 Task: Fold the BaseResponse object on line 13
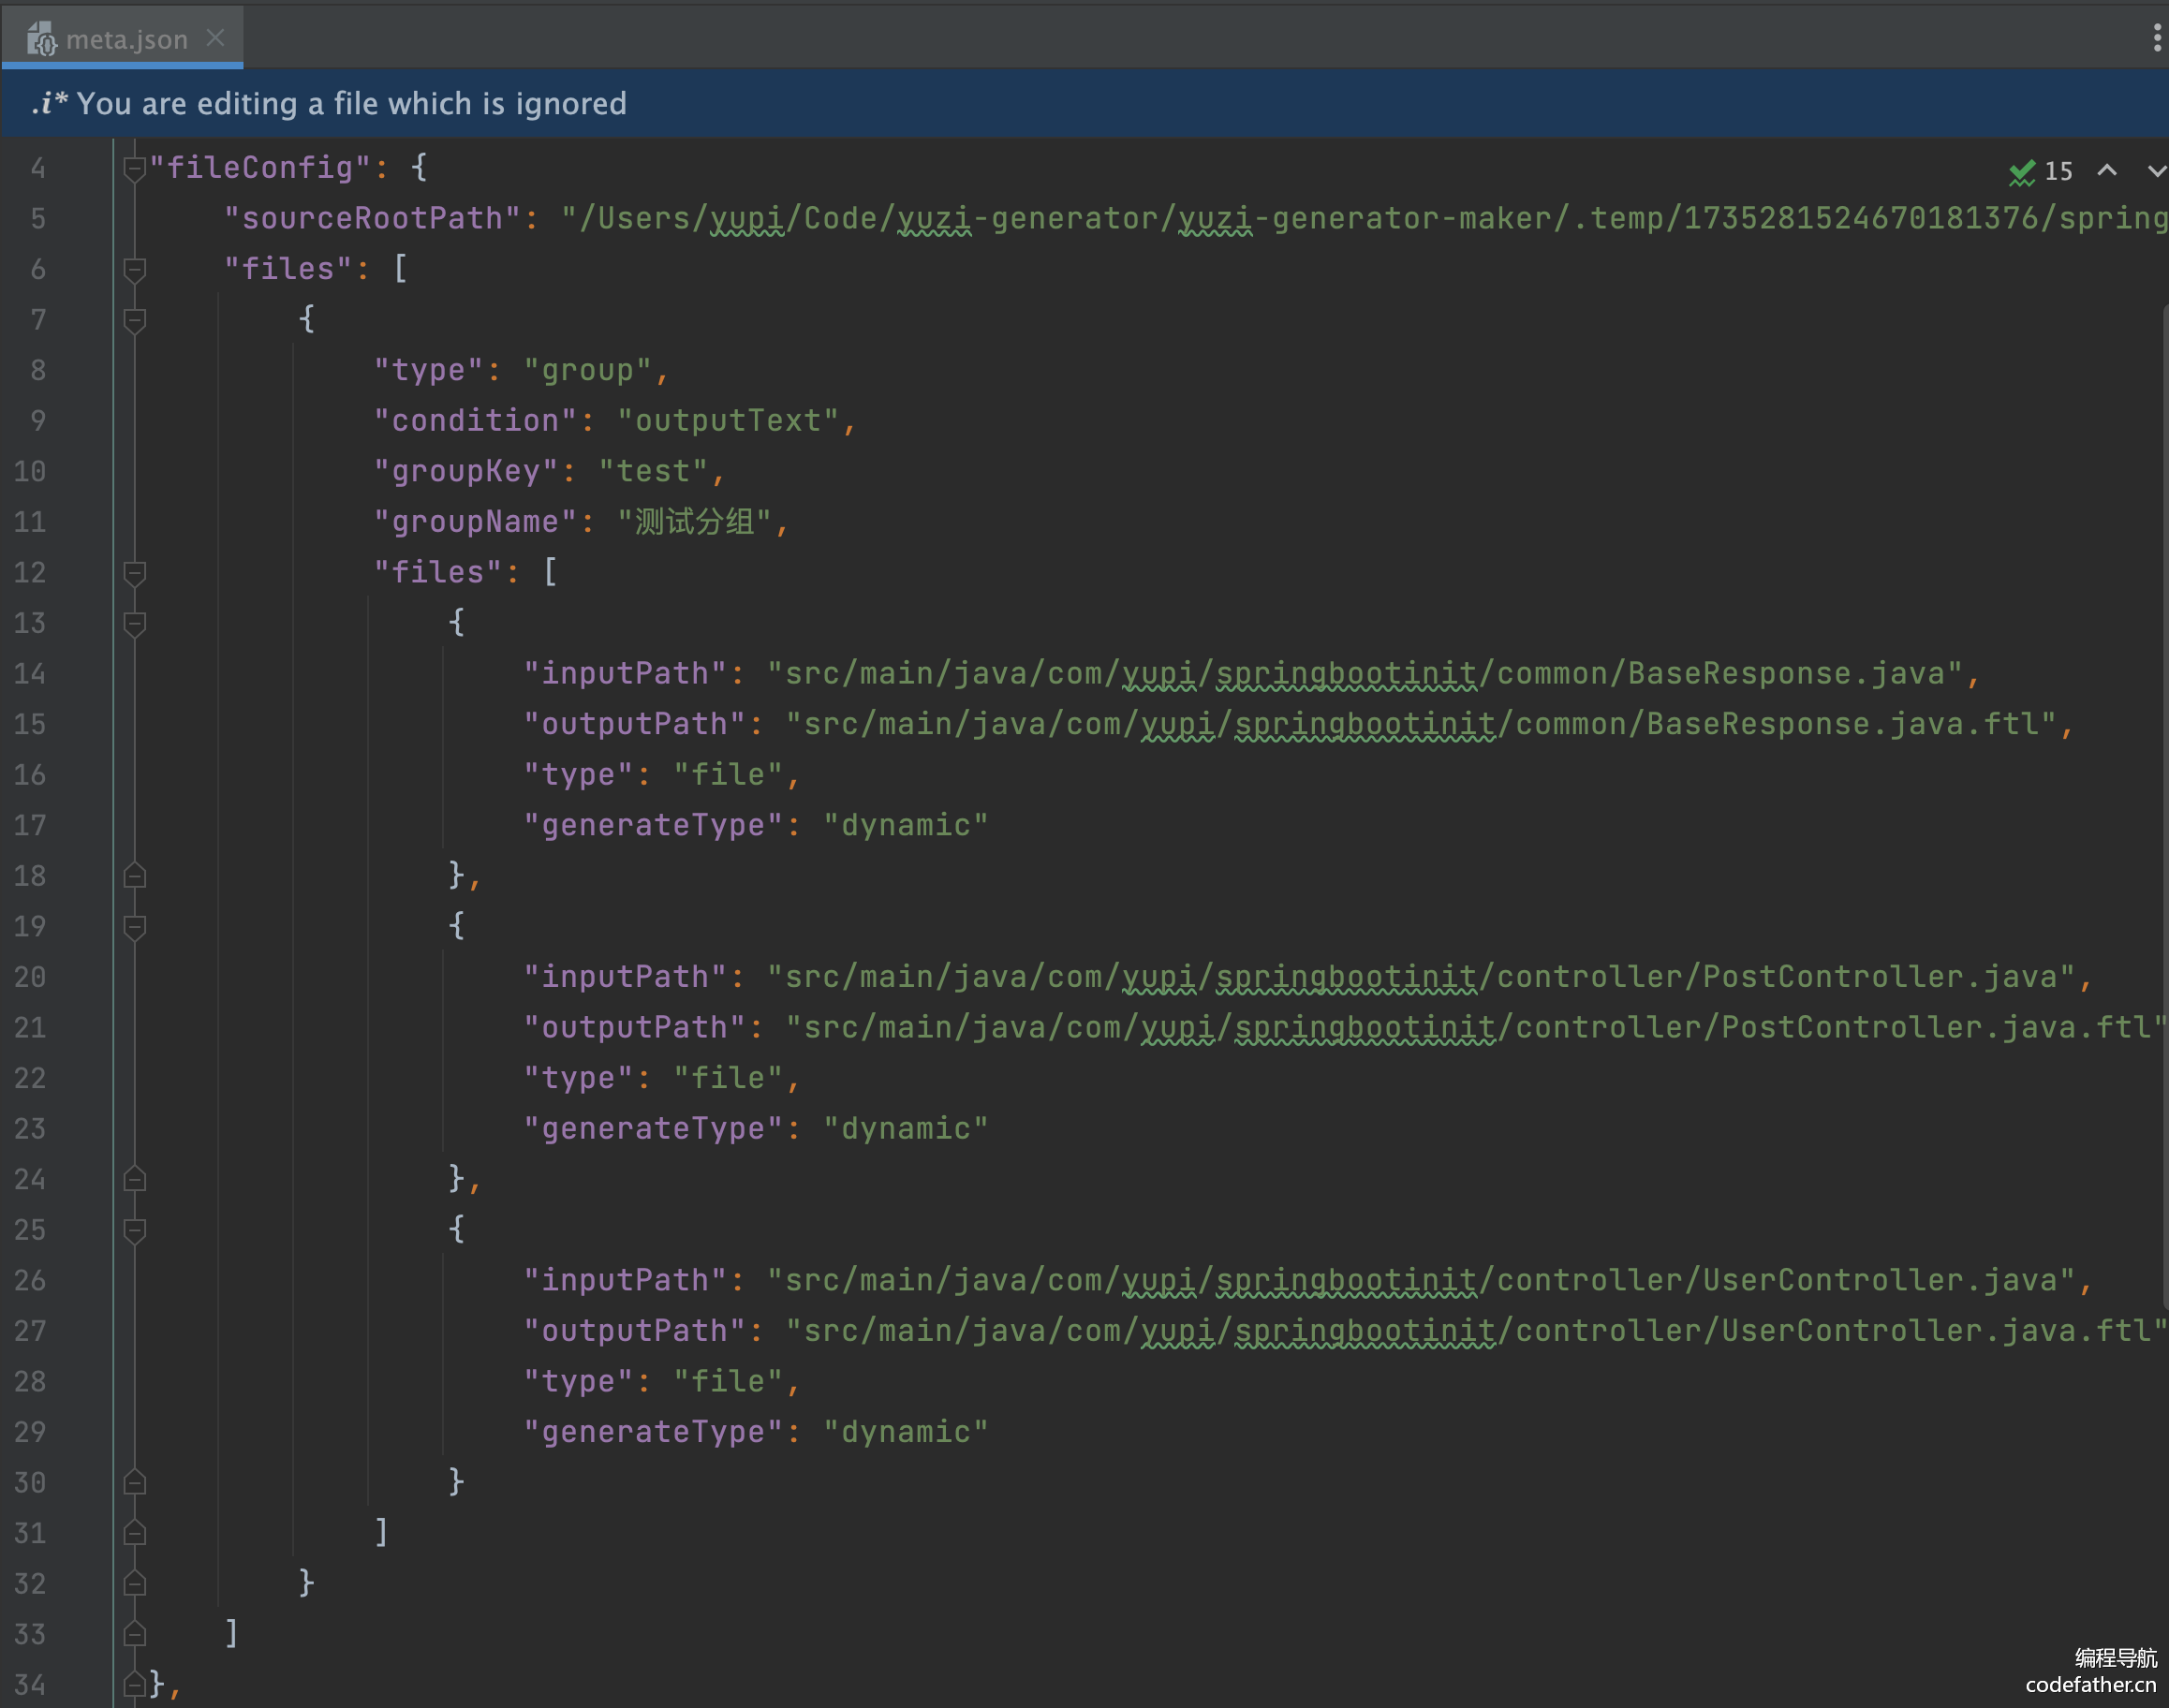pos(134,623)
